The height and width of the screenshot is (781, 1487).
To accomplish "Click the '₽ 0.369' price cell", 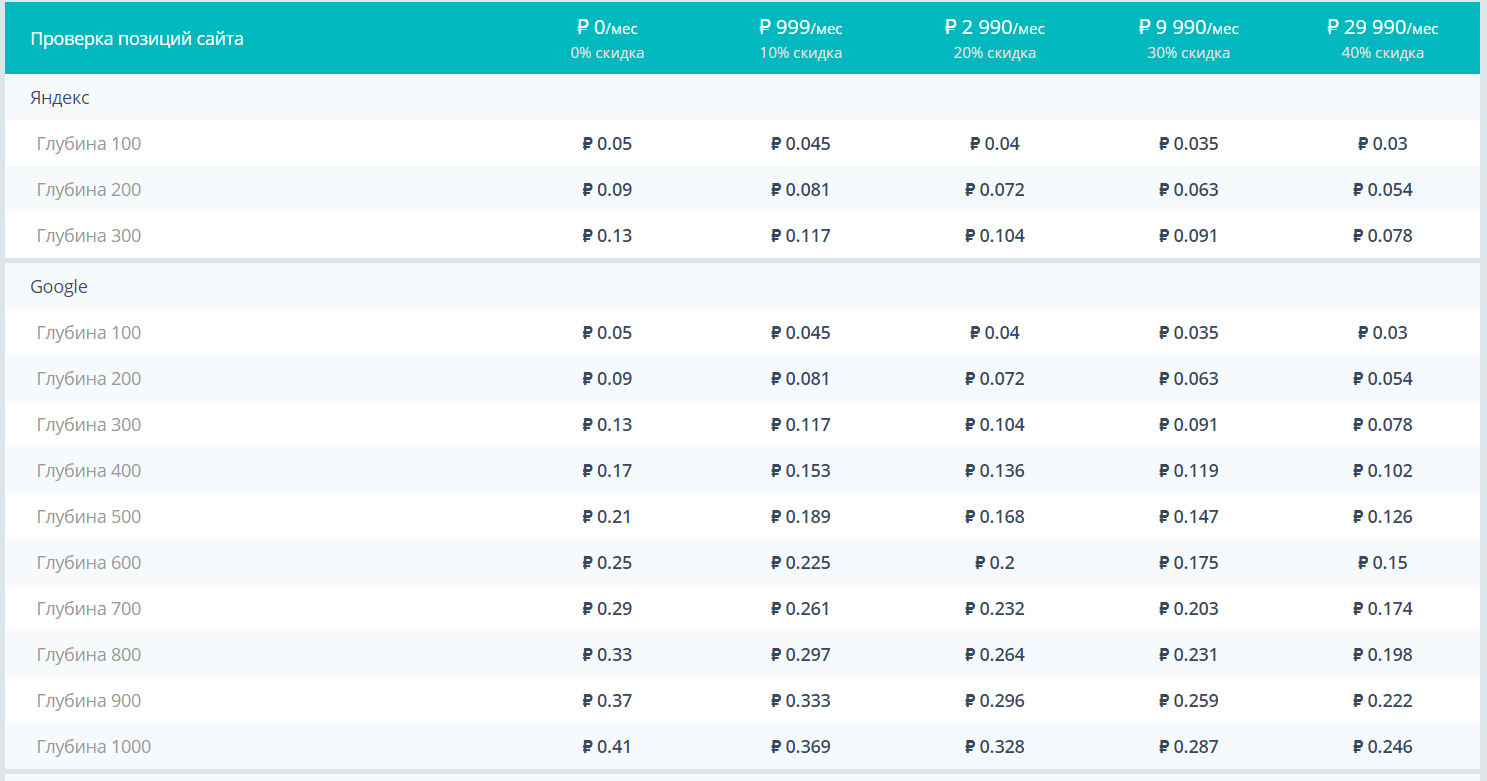I will (801, 747).
